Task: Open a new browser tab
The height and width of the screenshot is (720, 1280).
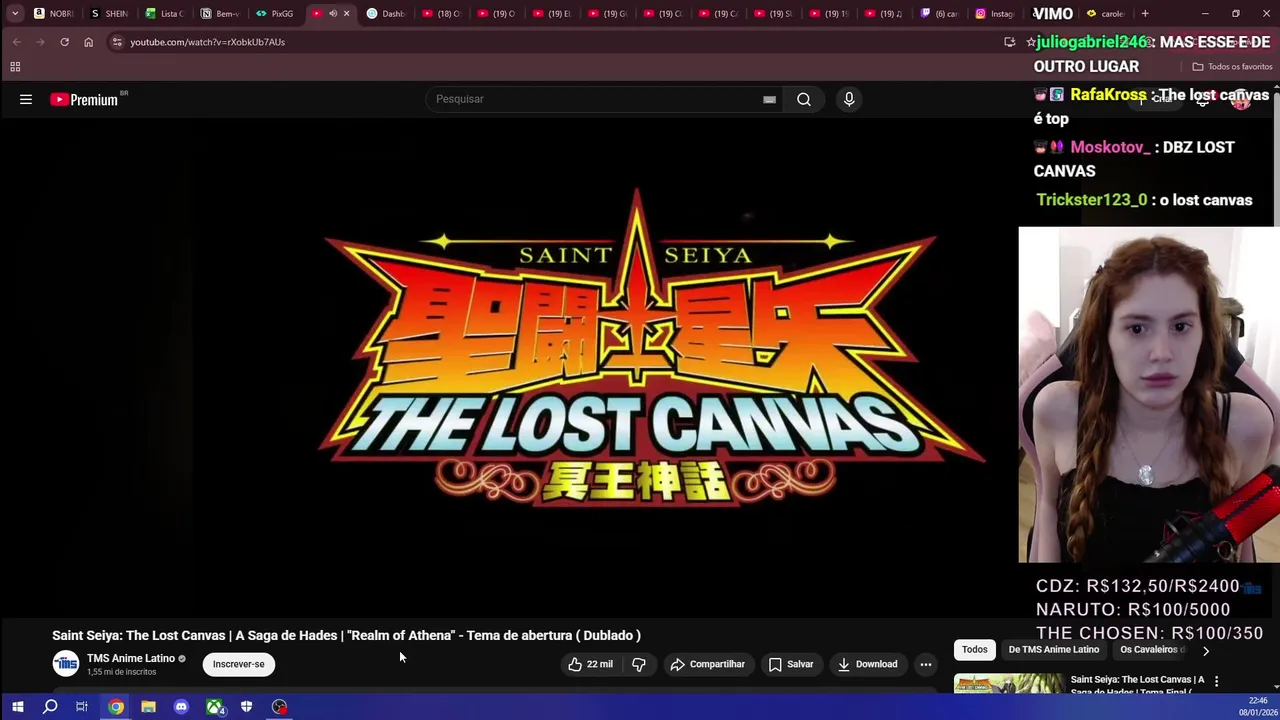Action: pyautogui.click(x=1145, y=14)
